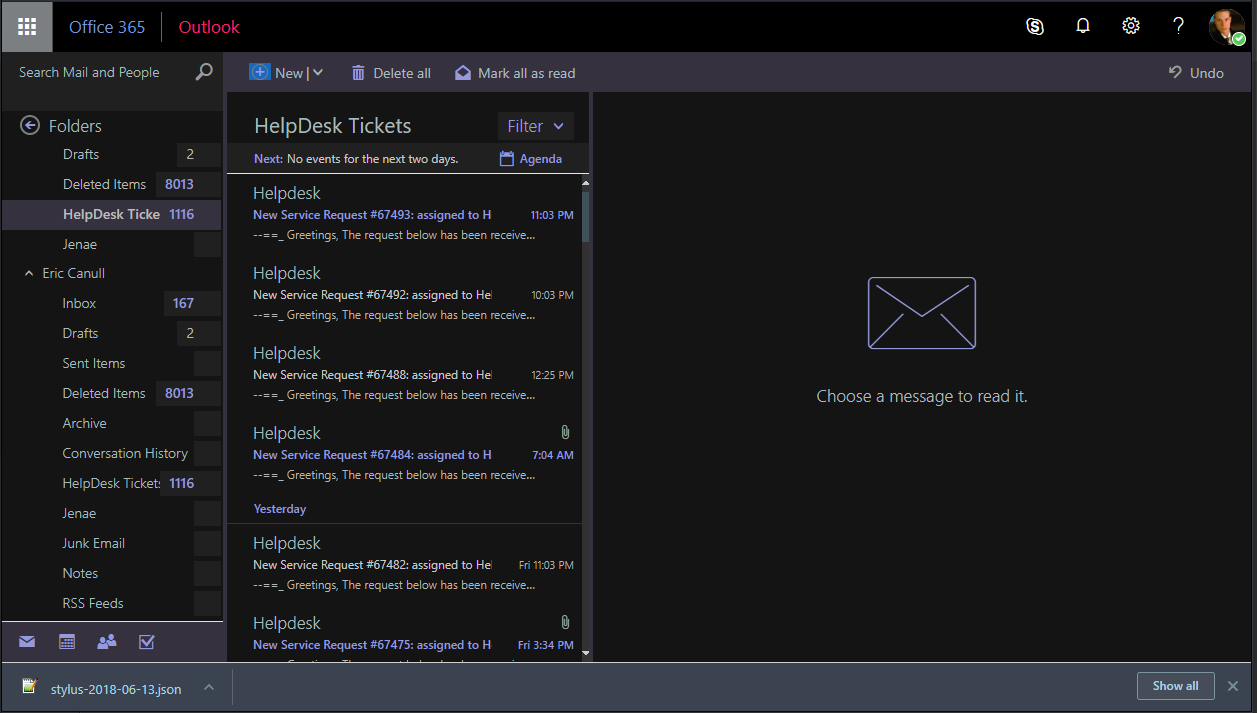Open the Office 365 app launcher grid

coord(26,26)
